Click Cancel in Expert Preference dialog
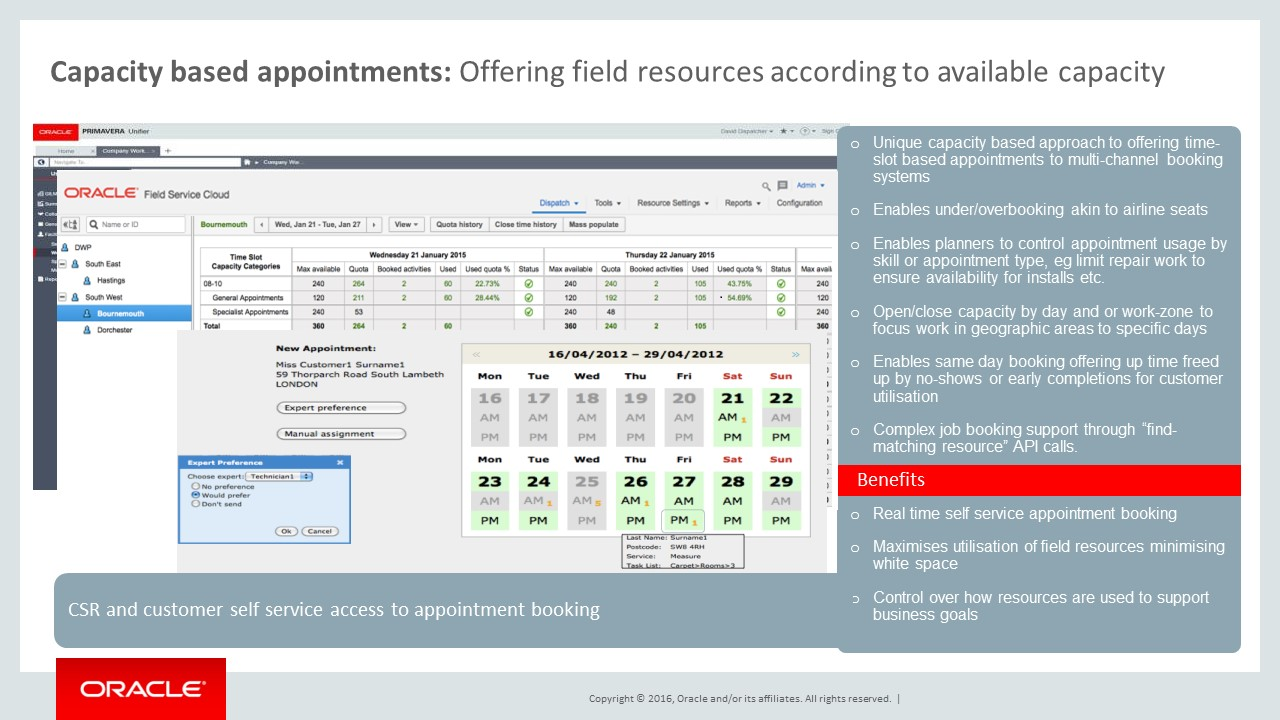Screen dimensions: 1280x720 click(319, 531)
